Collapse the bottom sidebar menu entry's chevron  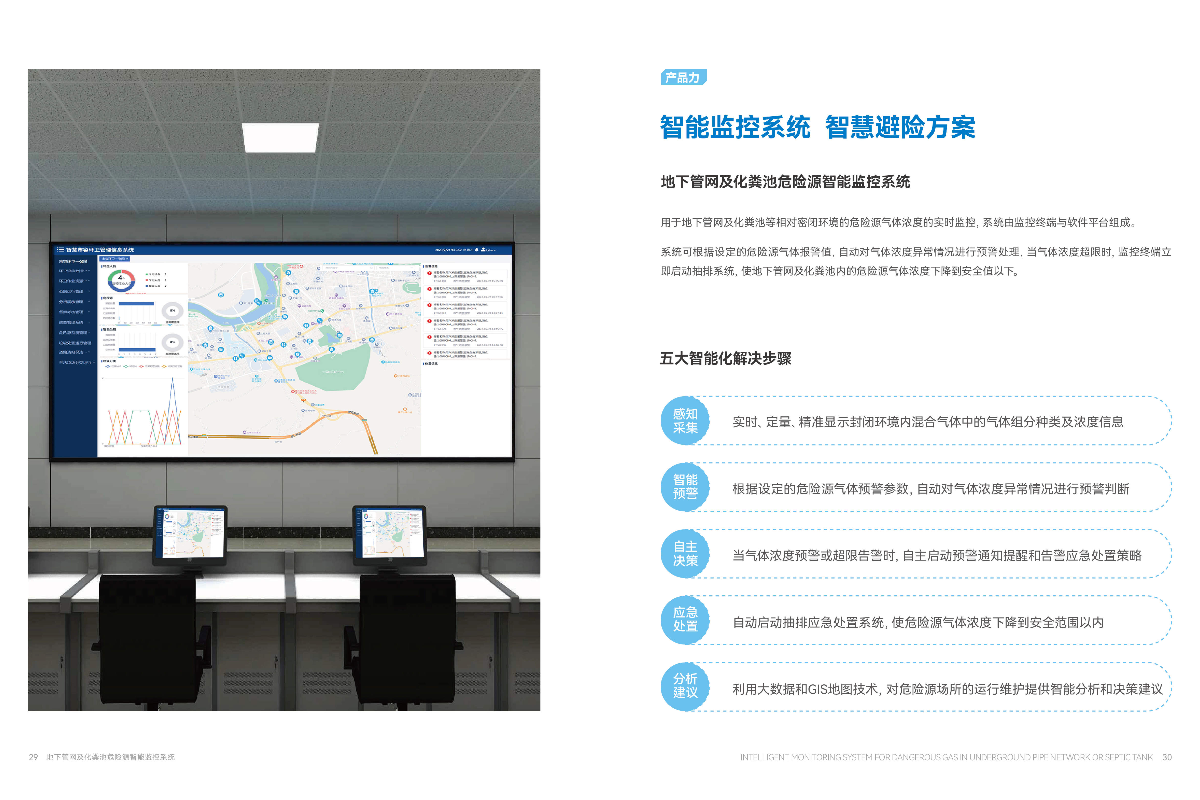pyautogui.click(x=93, y=360)
